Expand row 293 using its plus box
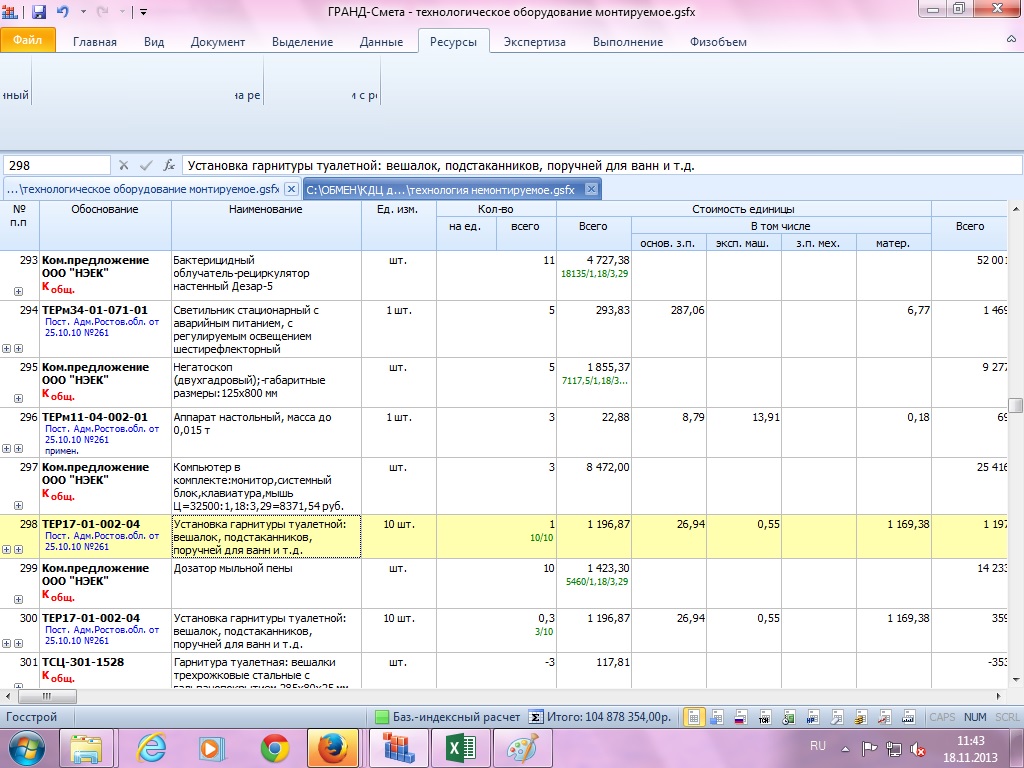1024x768 pixels. pyautogui.click(x=18, y=291)
